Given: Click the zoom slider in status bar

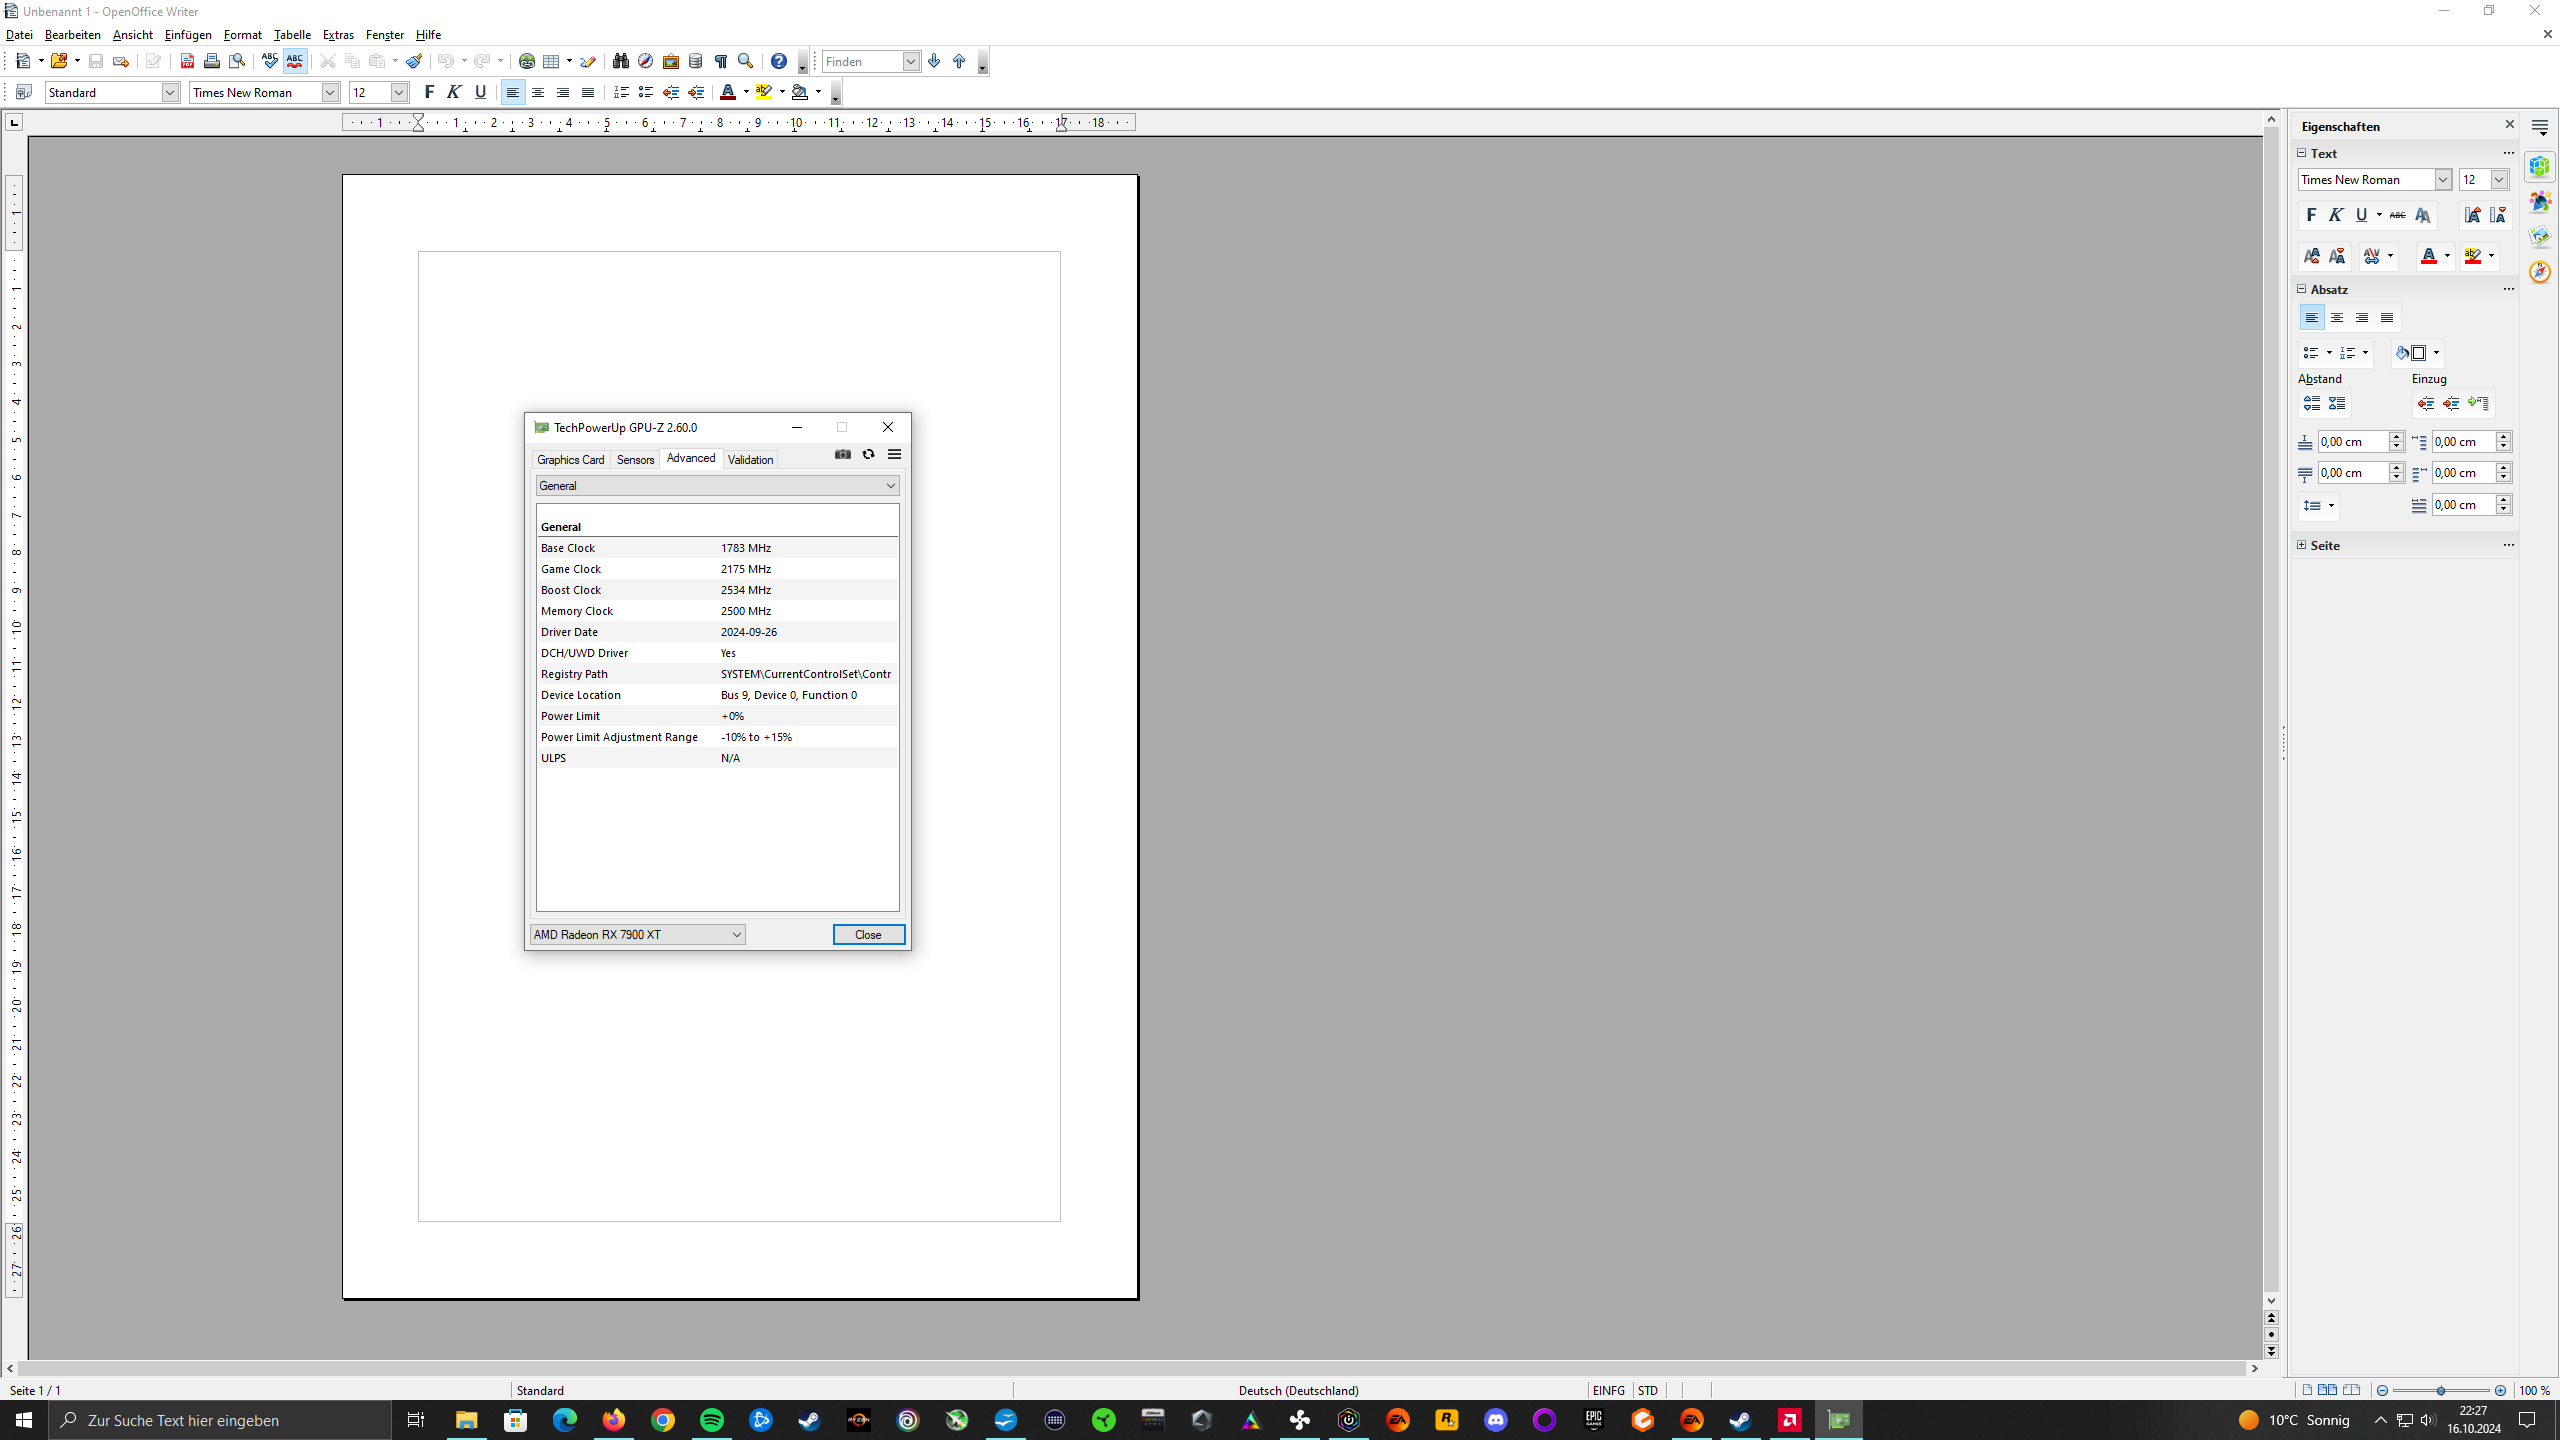Looking at the screenshot, I should coord(2441,1390).
